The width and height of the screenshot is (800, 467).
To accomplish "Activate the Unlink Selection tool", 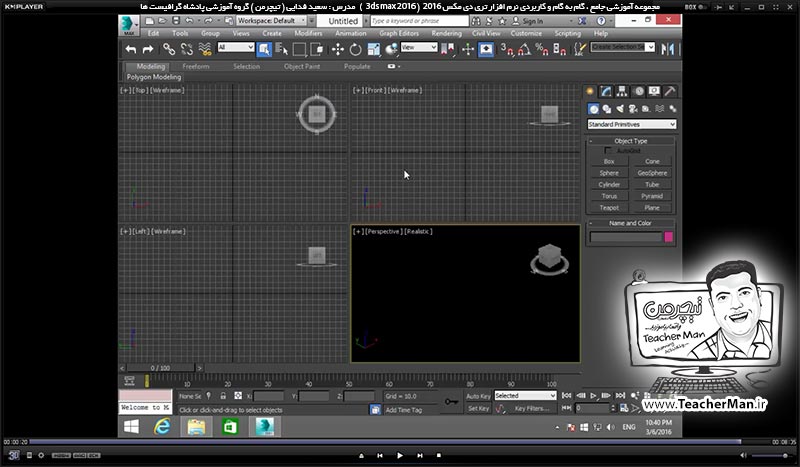I will [187, 49].
